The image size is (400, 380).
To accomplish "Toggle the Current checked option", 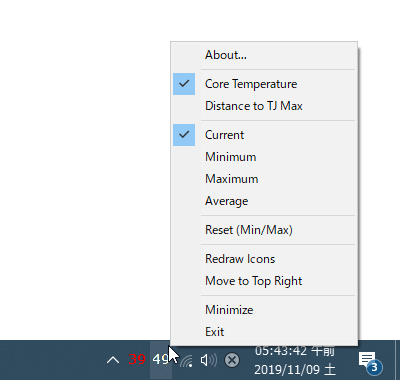I will [264, 135].
